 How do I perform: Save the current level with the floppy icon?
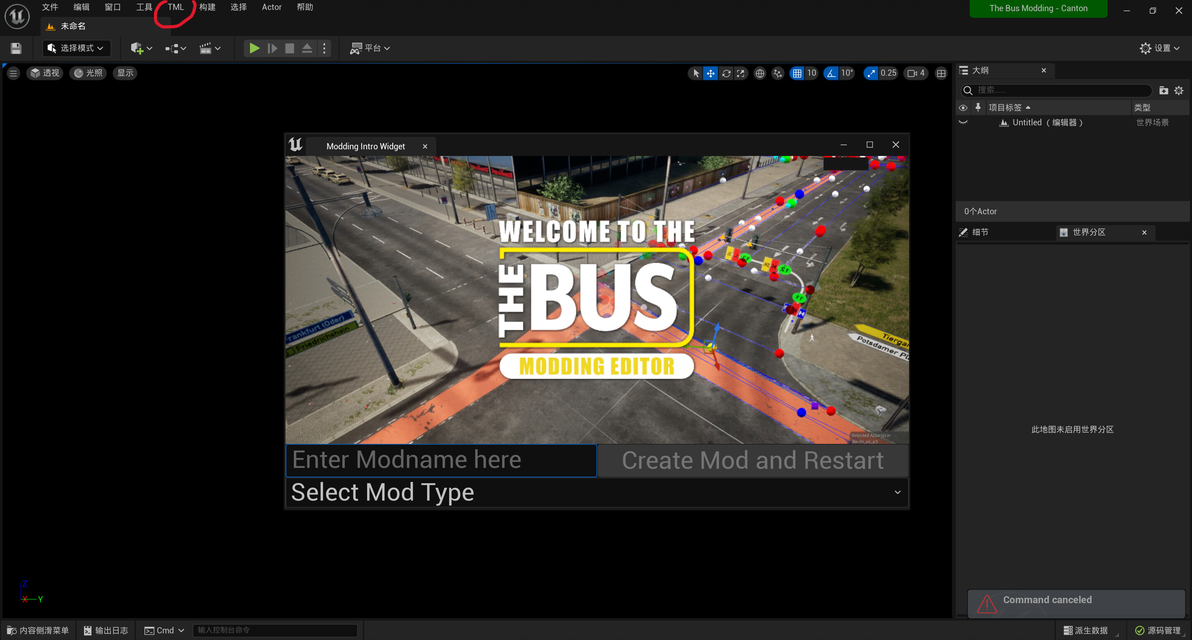click(16, 48)
